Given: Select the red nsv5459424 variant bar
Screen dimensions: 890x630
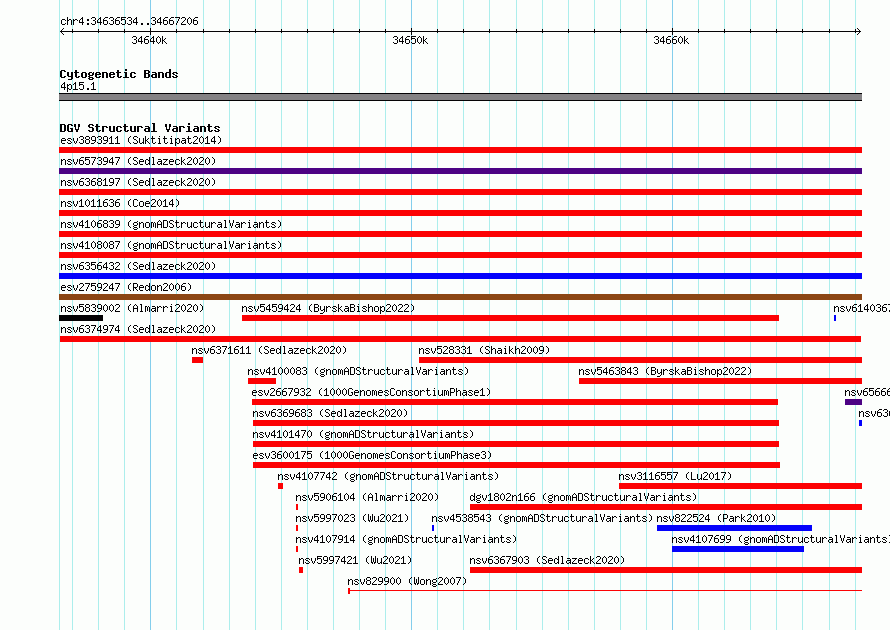Looking at the screenshot, I should [510, 318].
